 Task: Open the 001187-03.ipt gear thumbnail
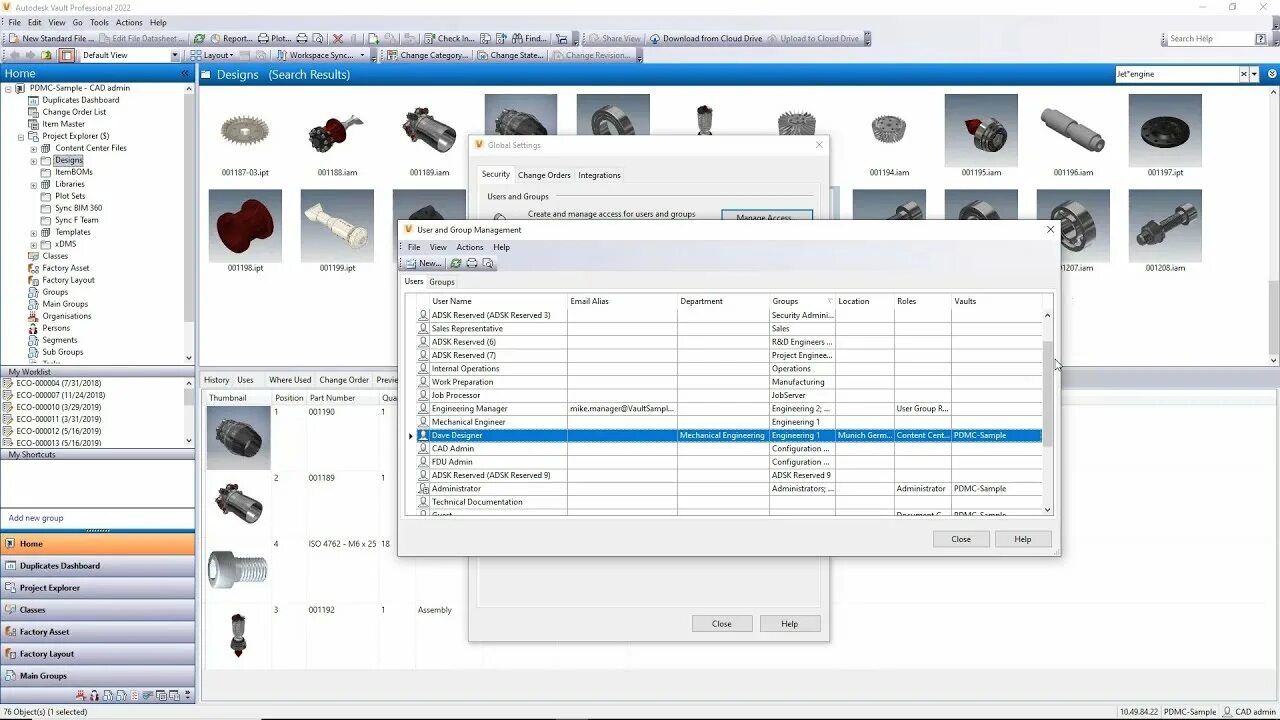coord(245,131)
